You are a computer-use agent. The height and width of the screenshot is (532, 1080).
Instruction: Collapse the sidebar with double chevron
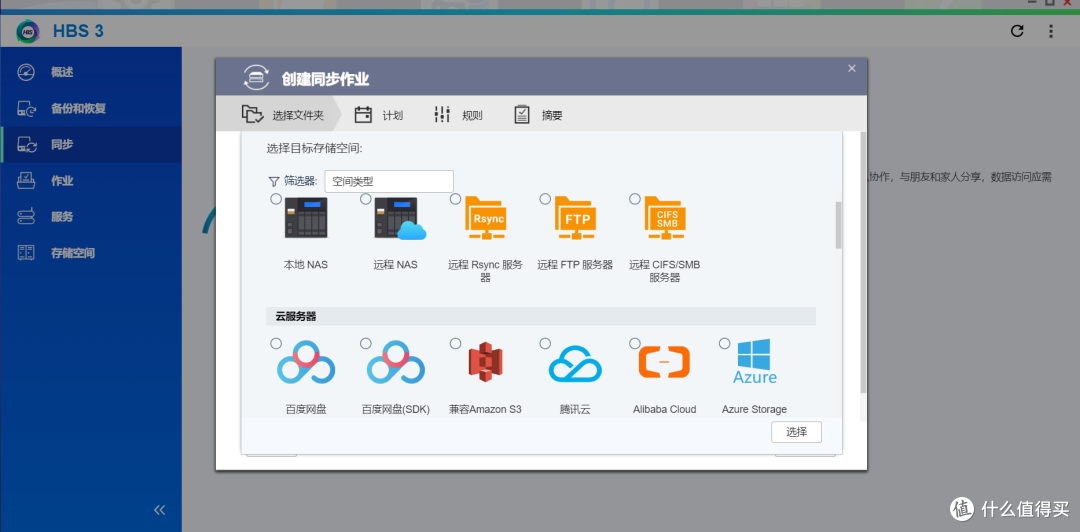click(160, 510)
